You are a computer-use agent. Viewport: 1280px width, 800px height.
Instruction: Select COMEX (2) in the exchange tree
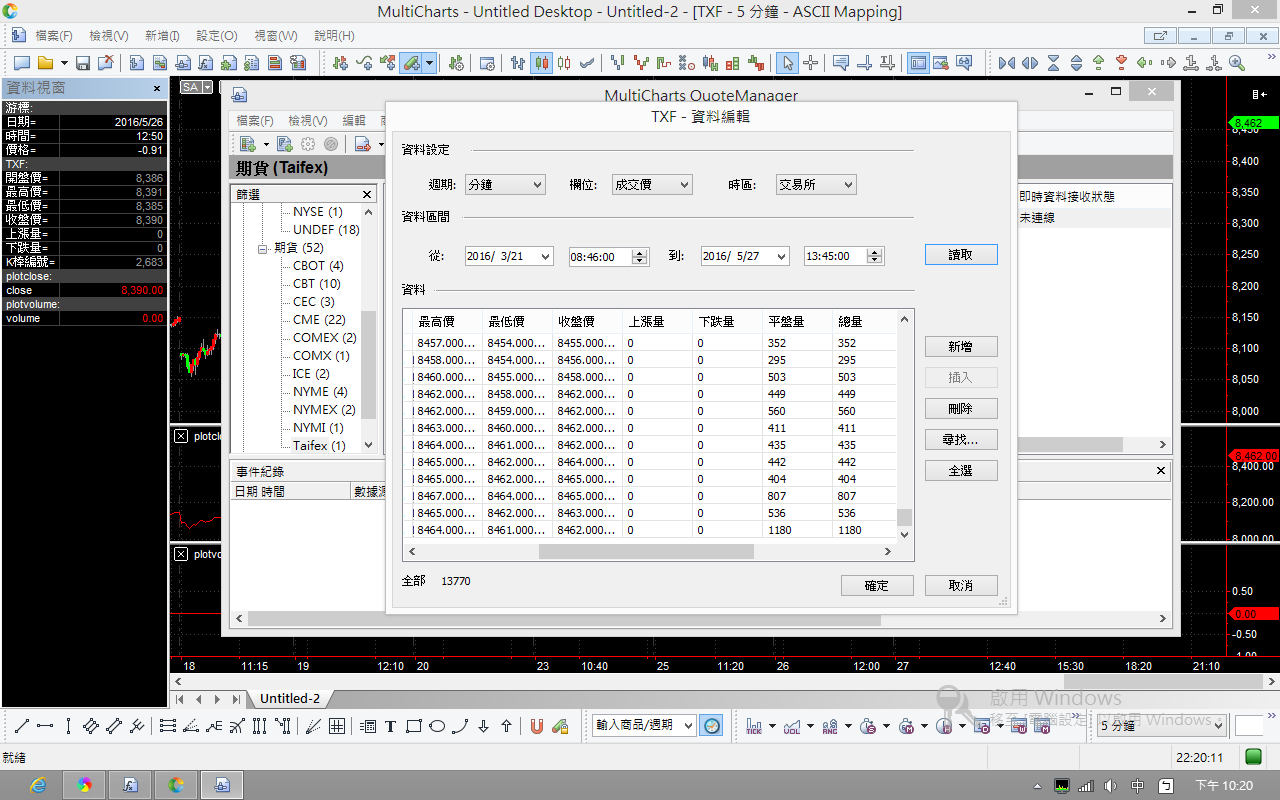[325, 338]
